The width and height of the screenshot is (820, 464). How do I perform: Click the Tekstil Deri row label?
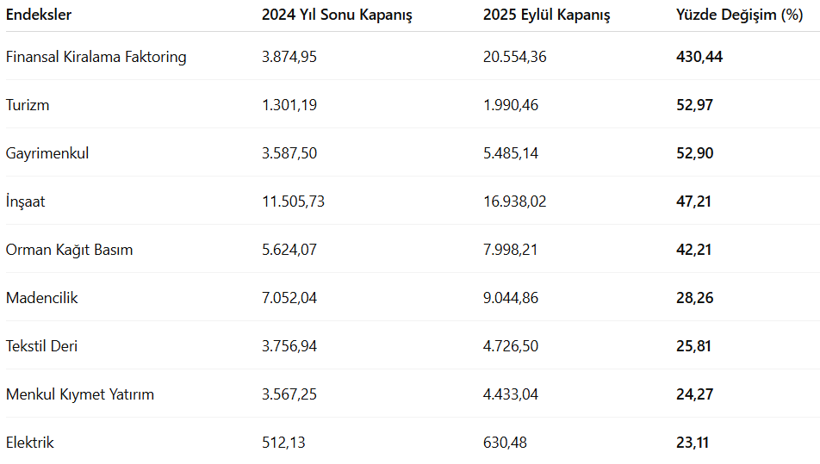tap(41, 346)
